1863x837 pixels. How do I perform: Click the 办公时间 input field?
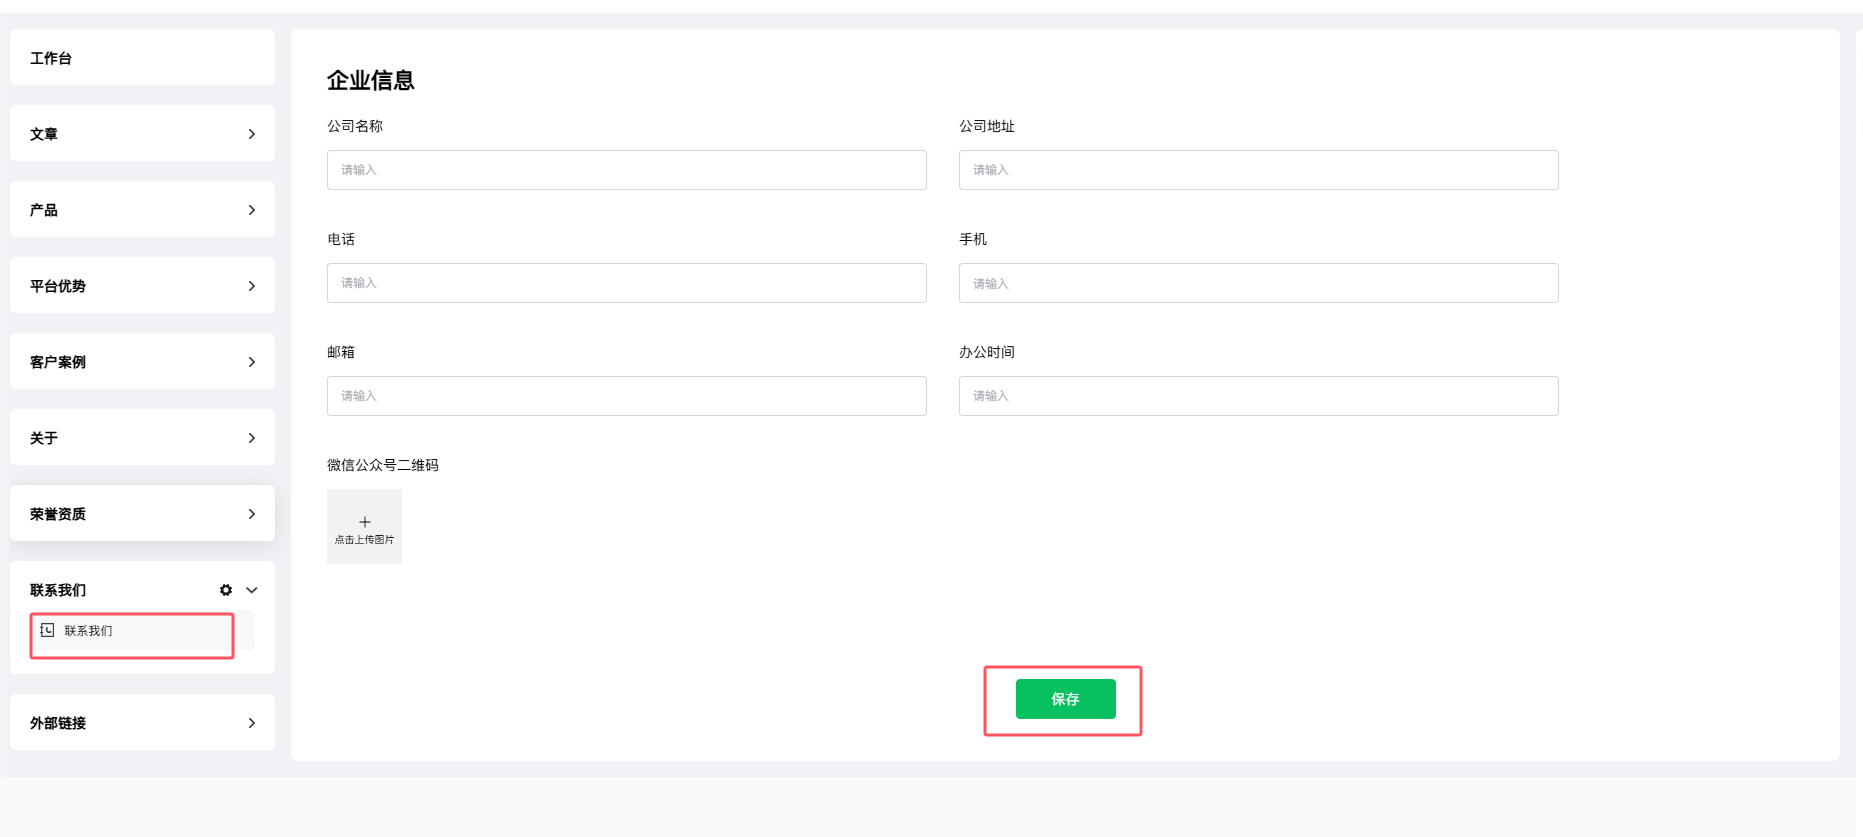1259,396
